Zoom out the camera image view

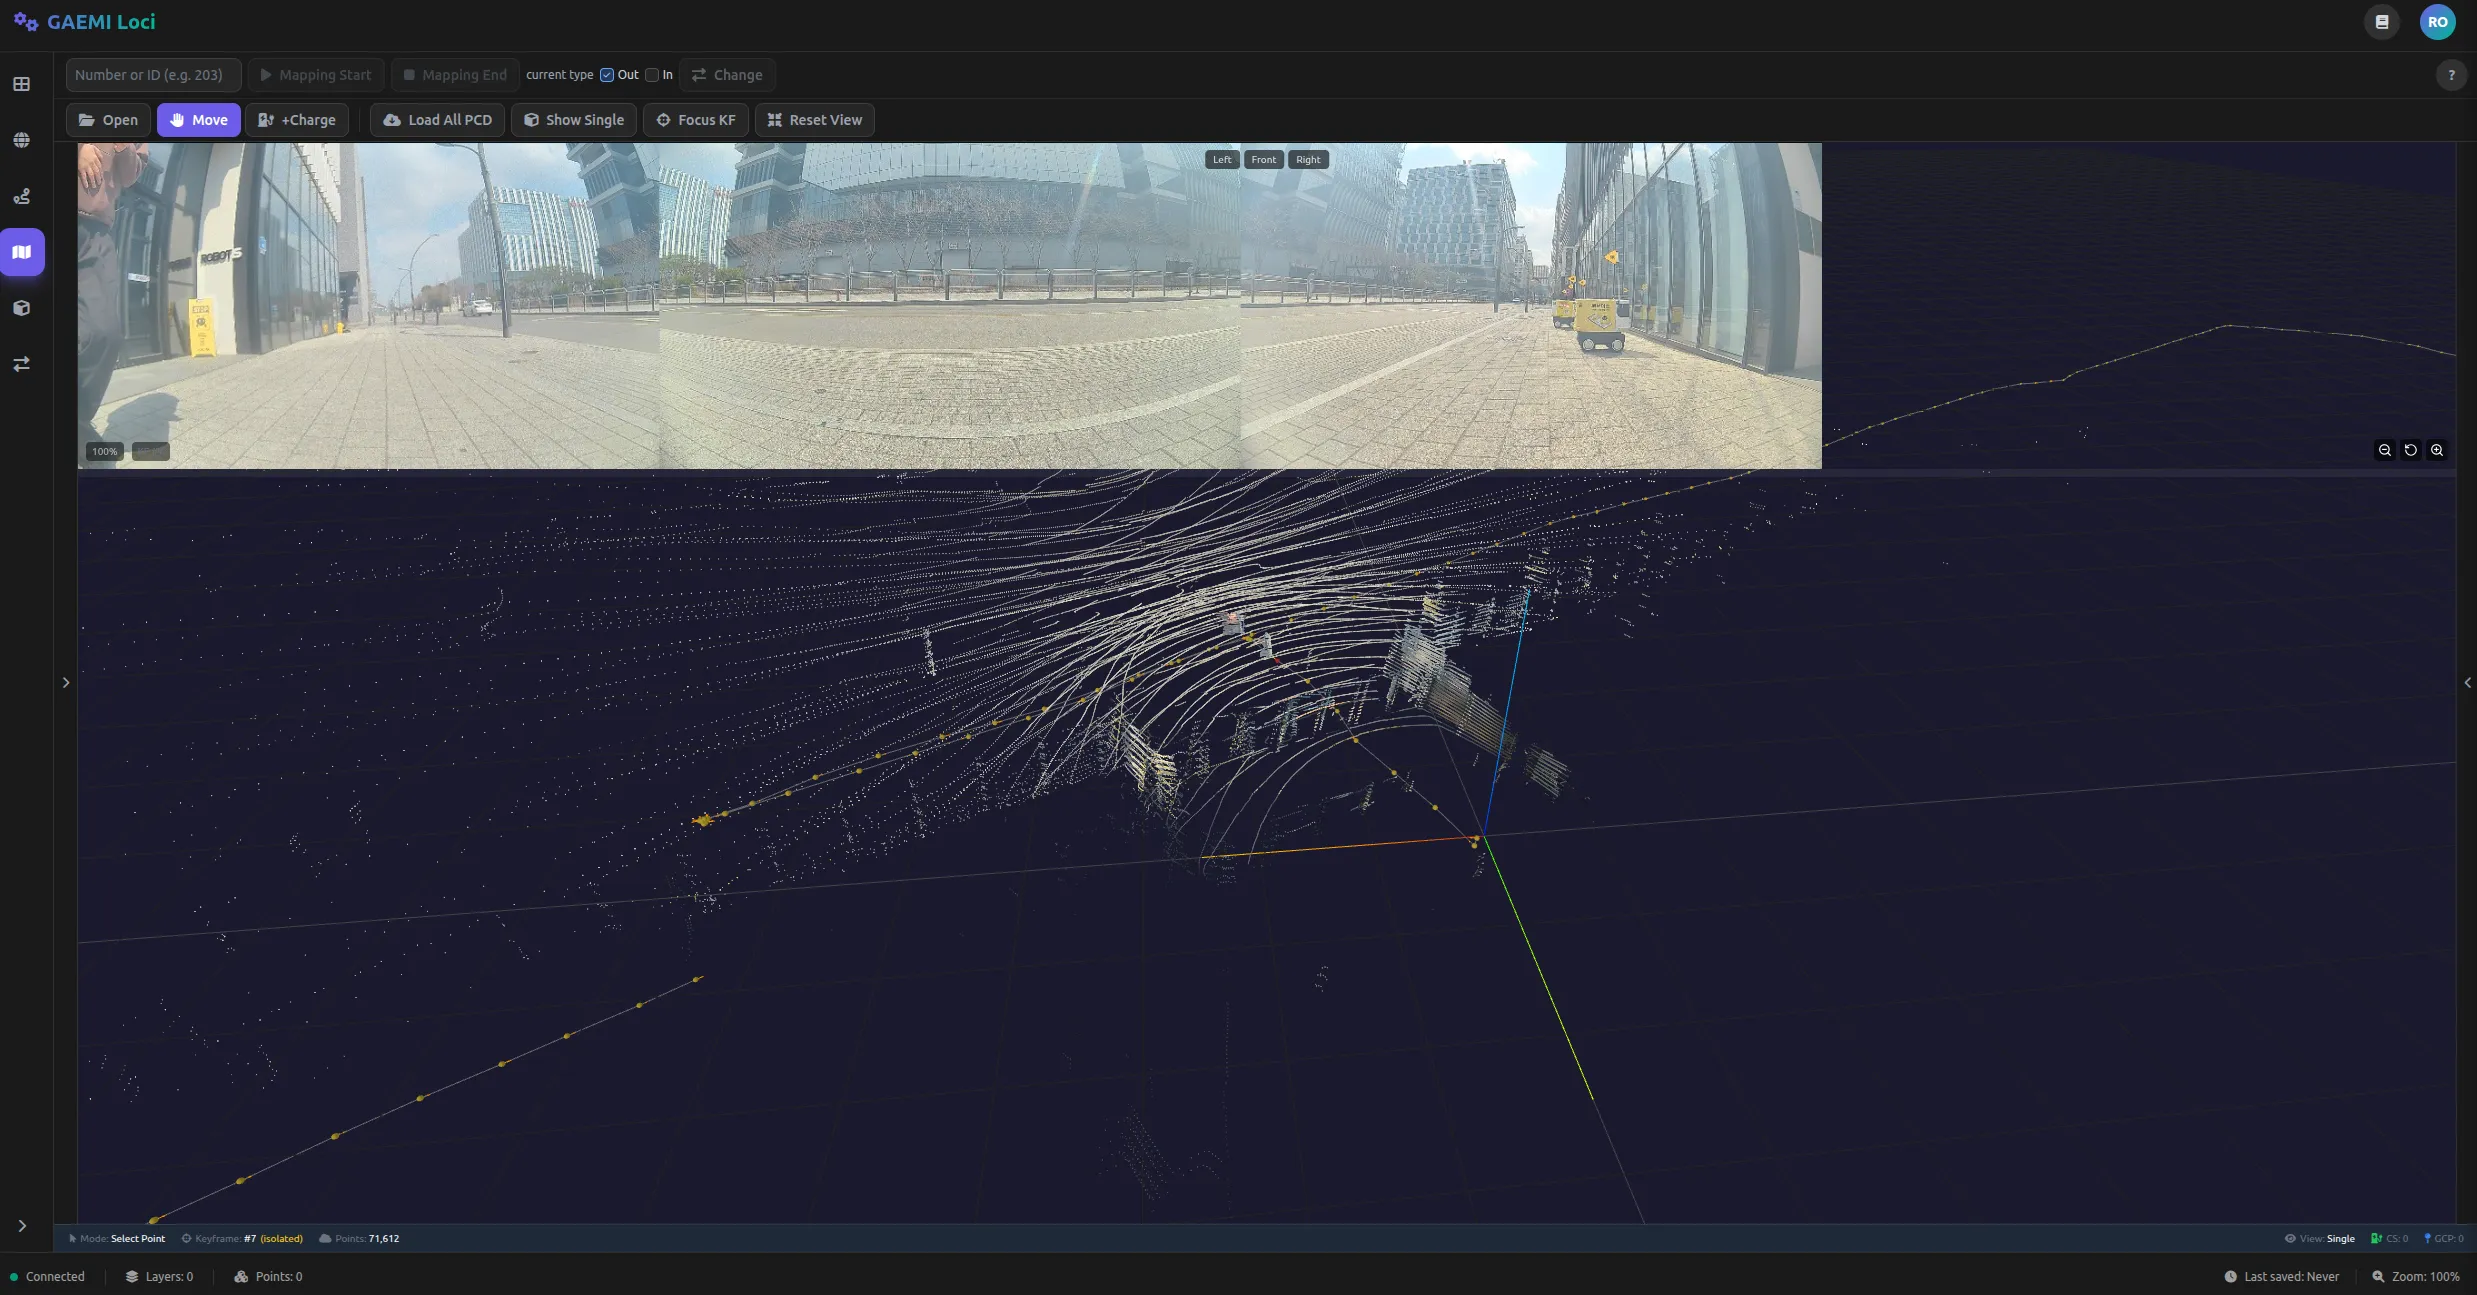coord(2385,450)
